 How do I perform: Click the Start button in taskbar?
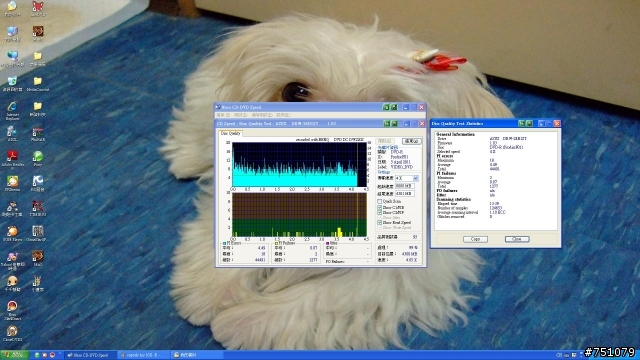pyautogui.click(x=14, y=355)
